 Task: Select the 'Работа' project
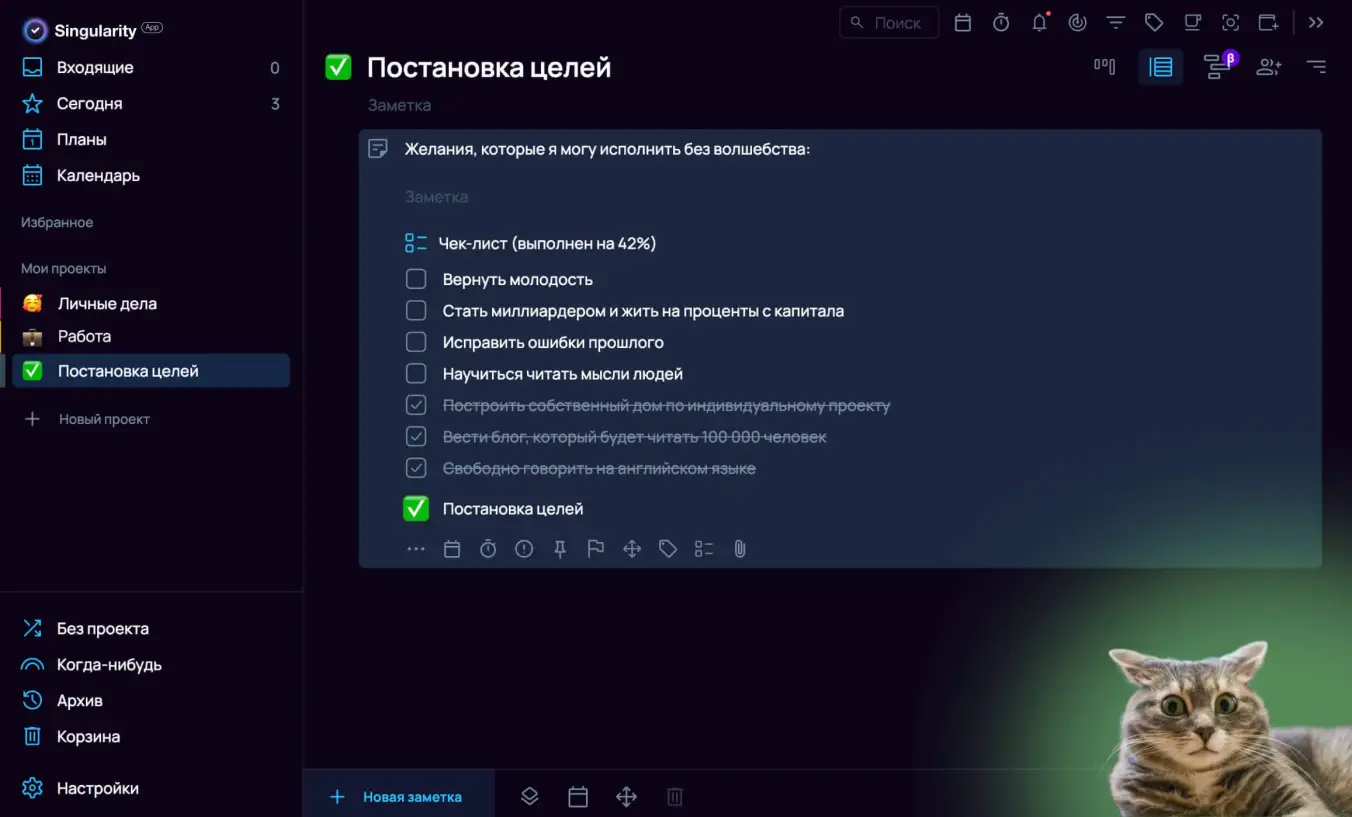coord(151,337)
